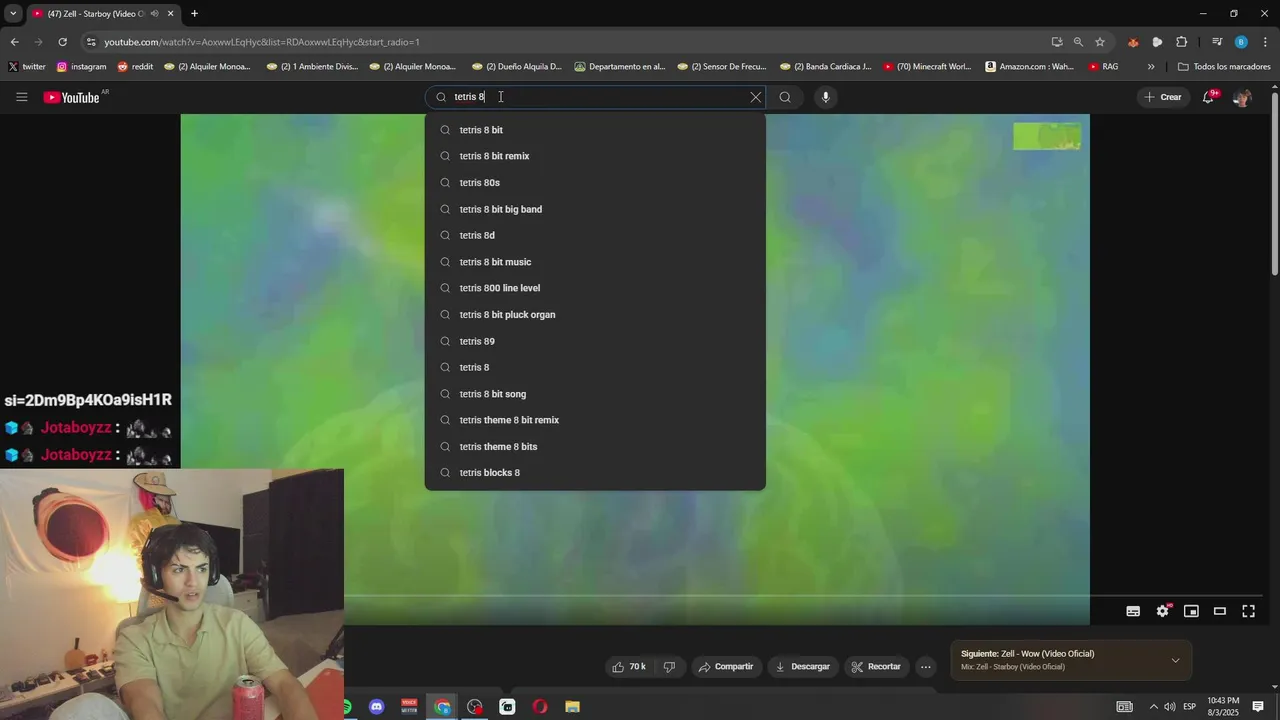Image resolution: width=1280 pixels, height=720 pixels.
Task: Click the Descargar download button
Action: click(x=803, y=667)
